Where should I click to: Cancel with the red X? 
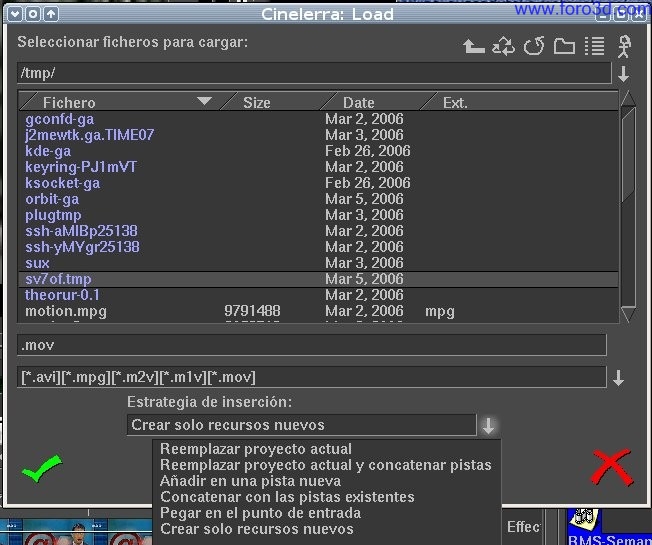612,467
